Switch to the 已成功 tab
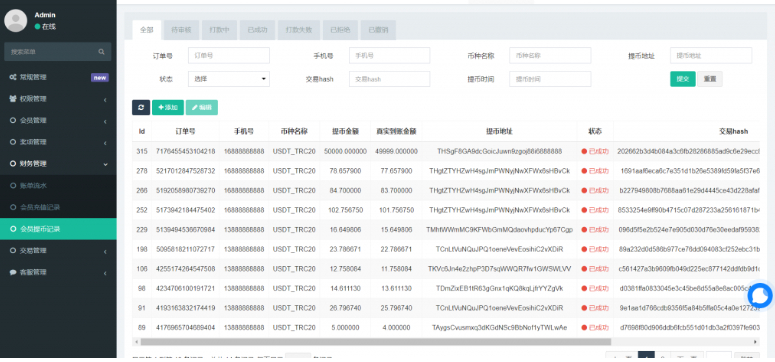 258,30
